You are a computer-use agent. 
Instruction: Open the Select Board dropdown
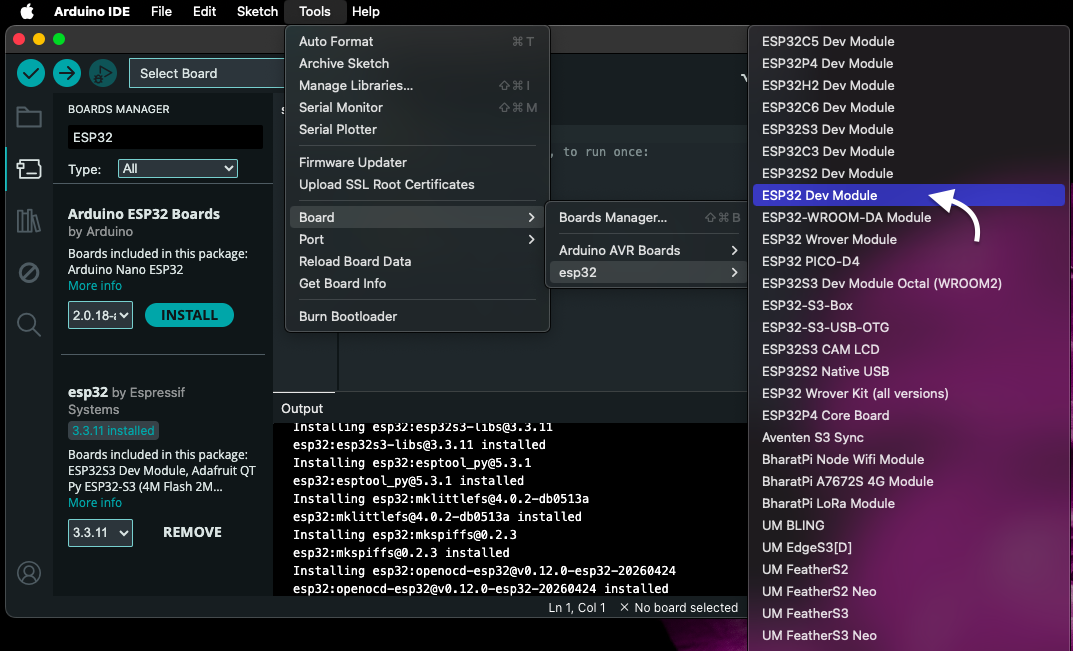click(x=206, y=73)
